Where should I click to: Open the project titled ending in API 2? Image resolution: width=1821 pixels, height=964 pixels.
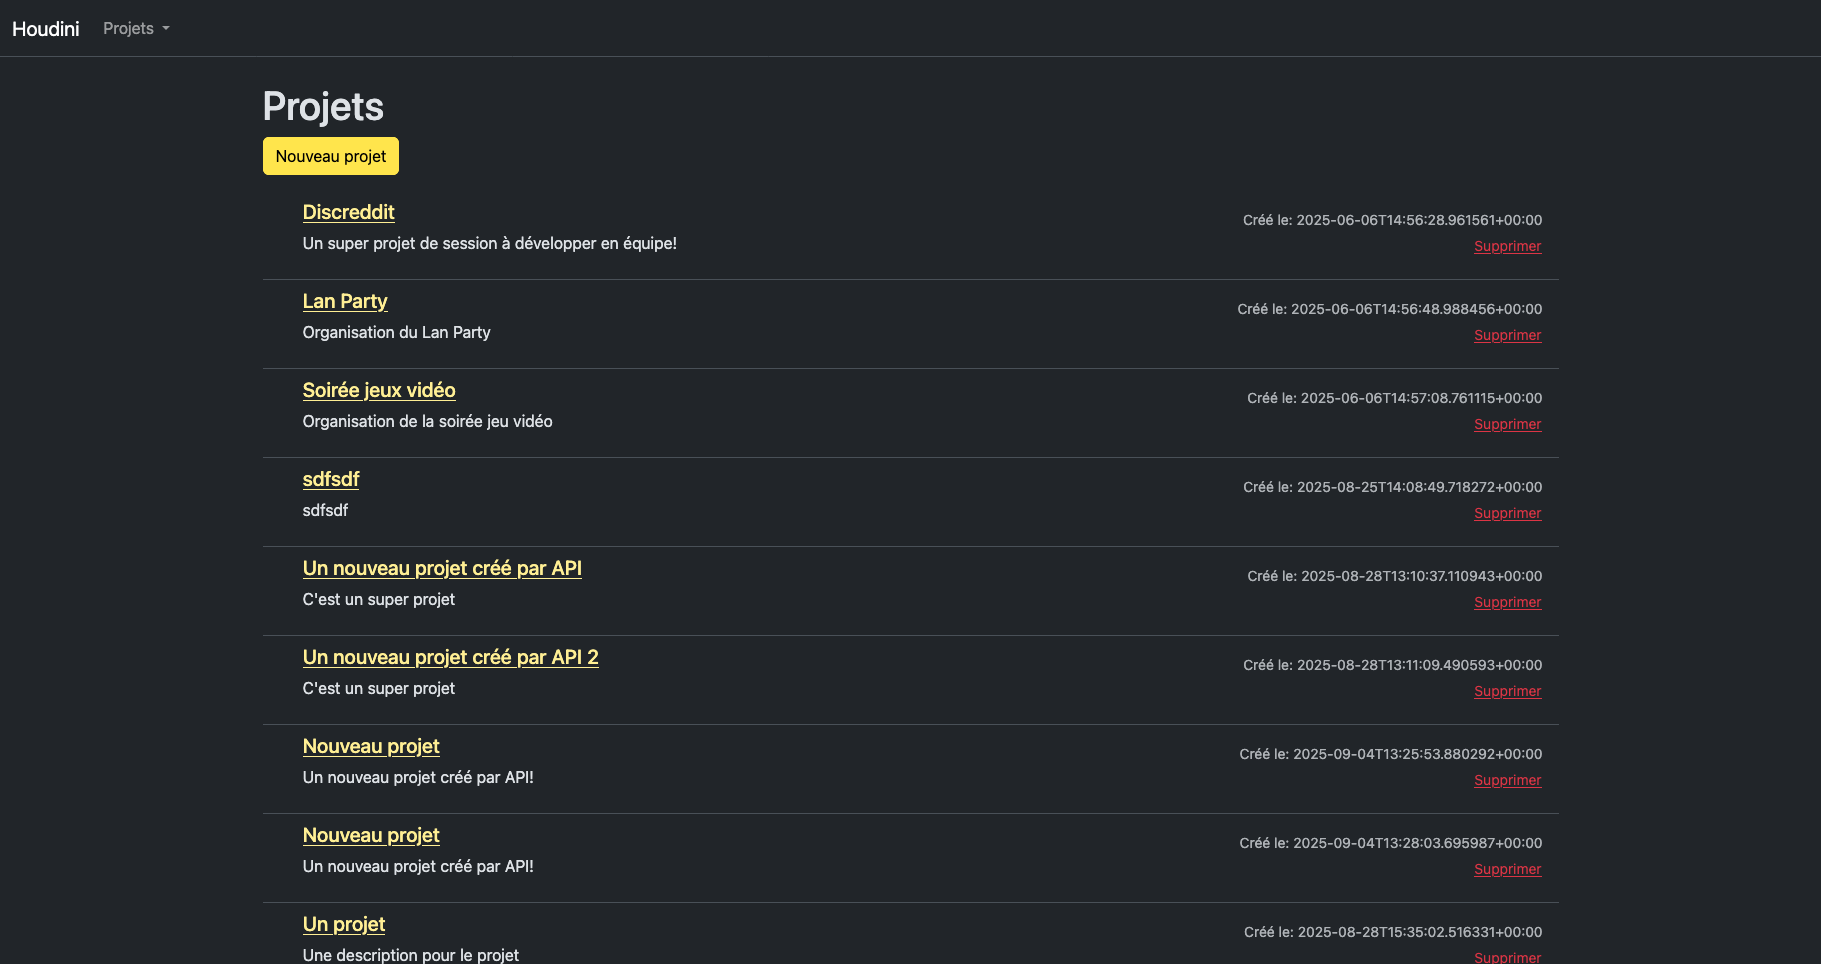[x=450, y=657]
